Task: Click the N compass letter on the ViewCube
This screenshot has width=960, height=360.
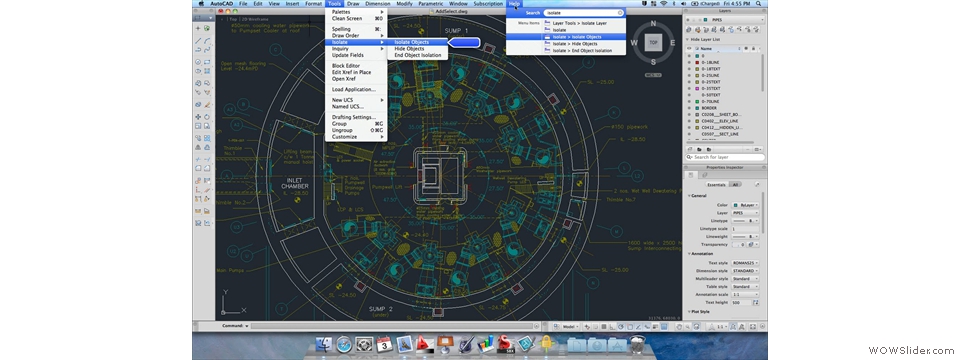Action: 653,24
